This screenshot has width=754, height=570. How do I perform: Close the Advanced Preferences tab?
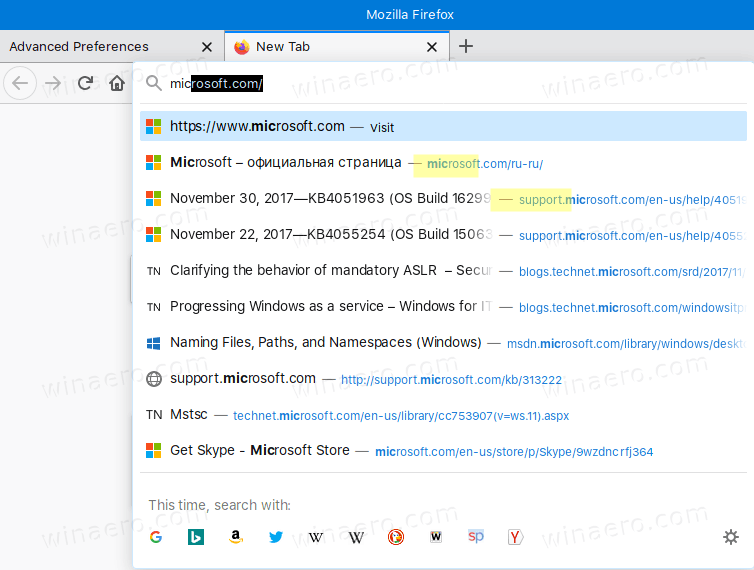pos(207,47)
